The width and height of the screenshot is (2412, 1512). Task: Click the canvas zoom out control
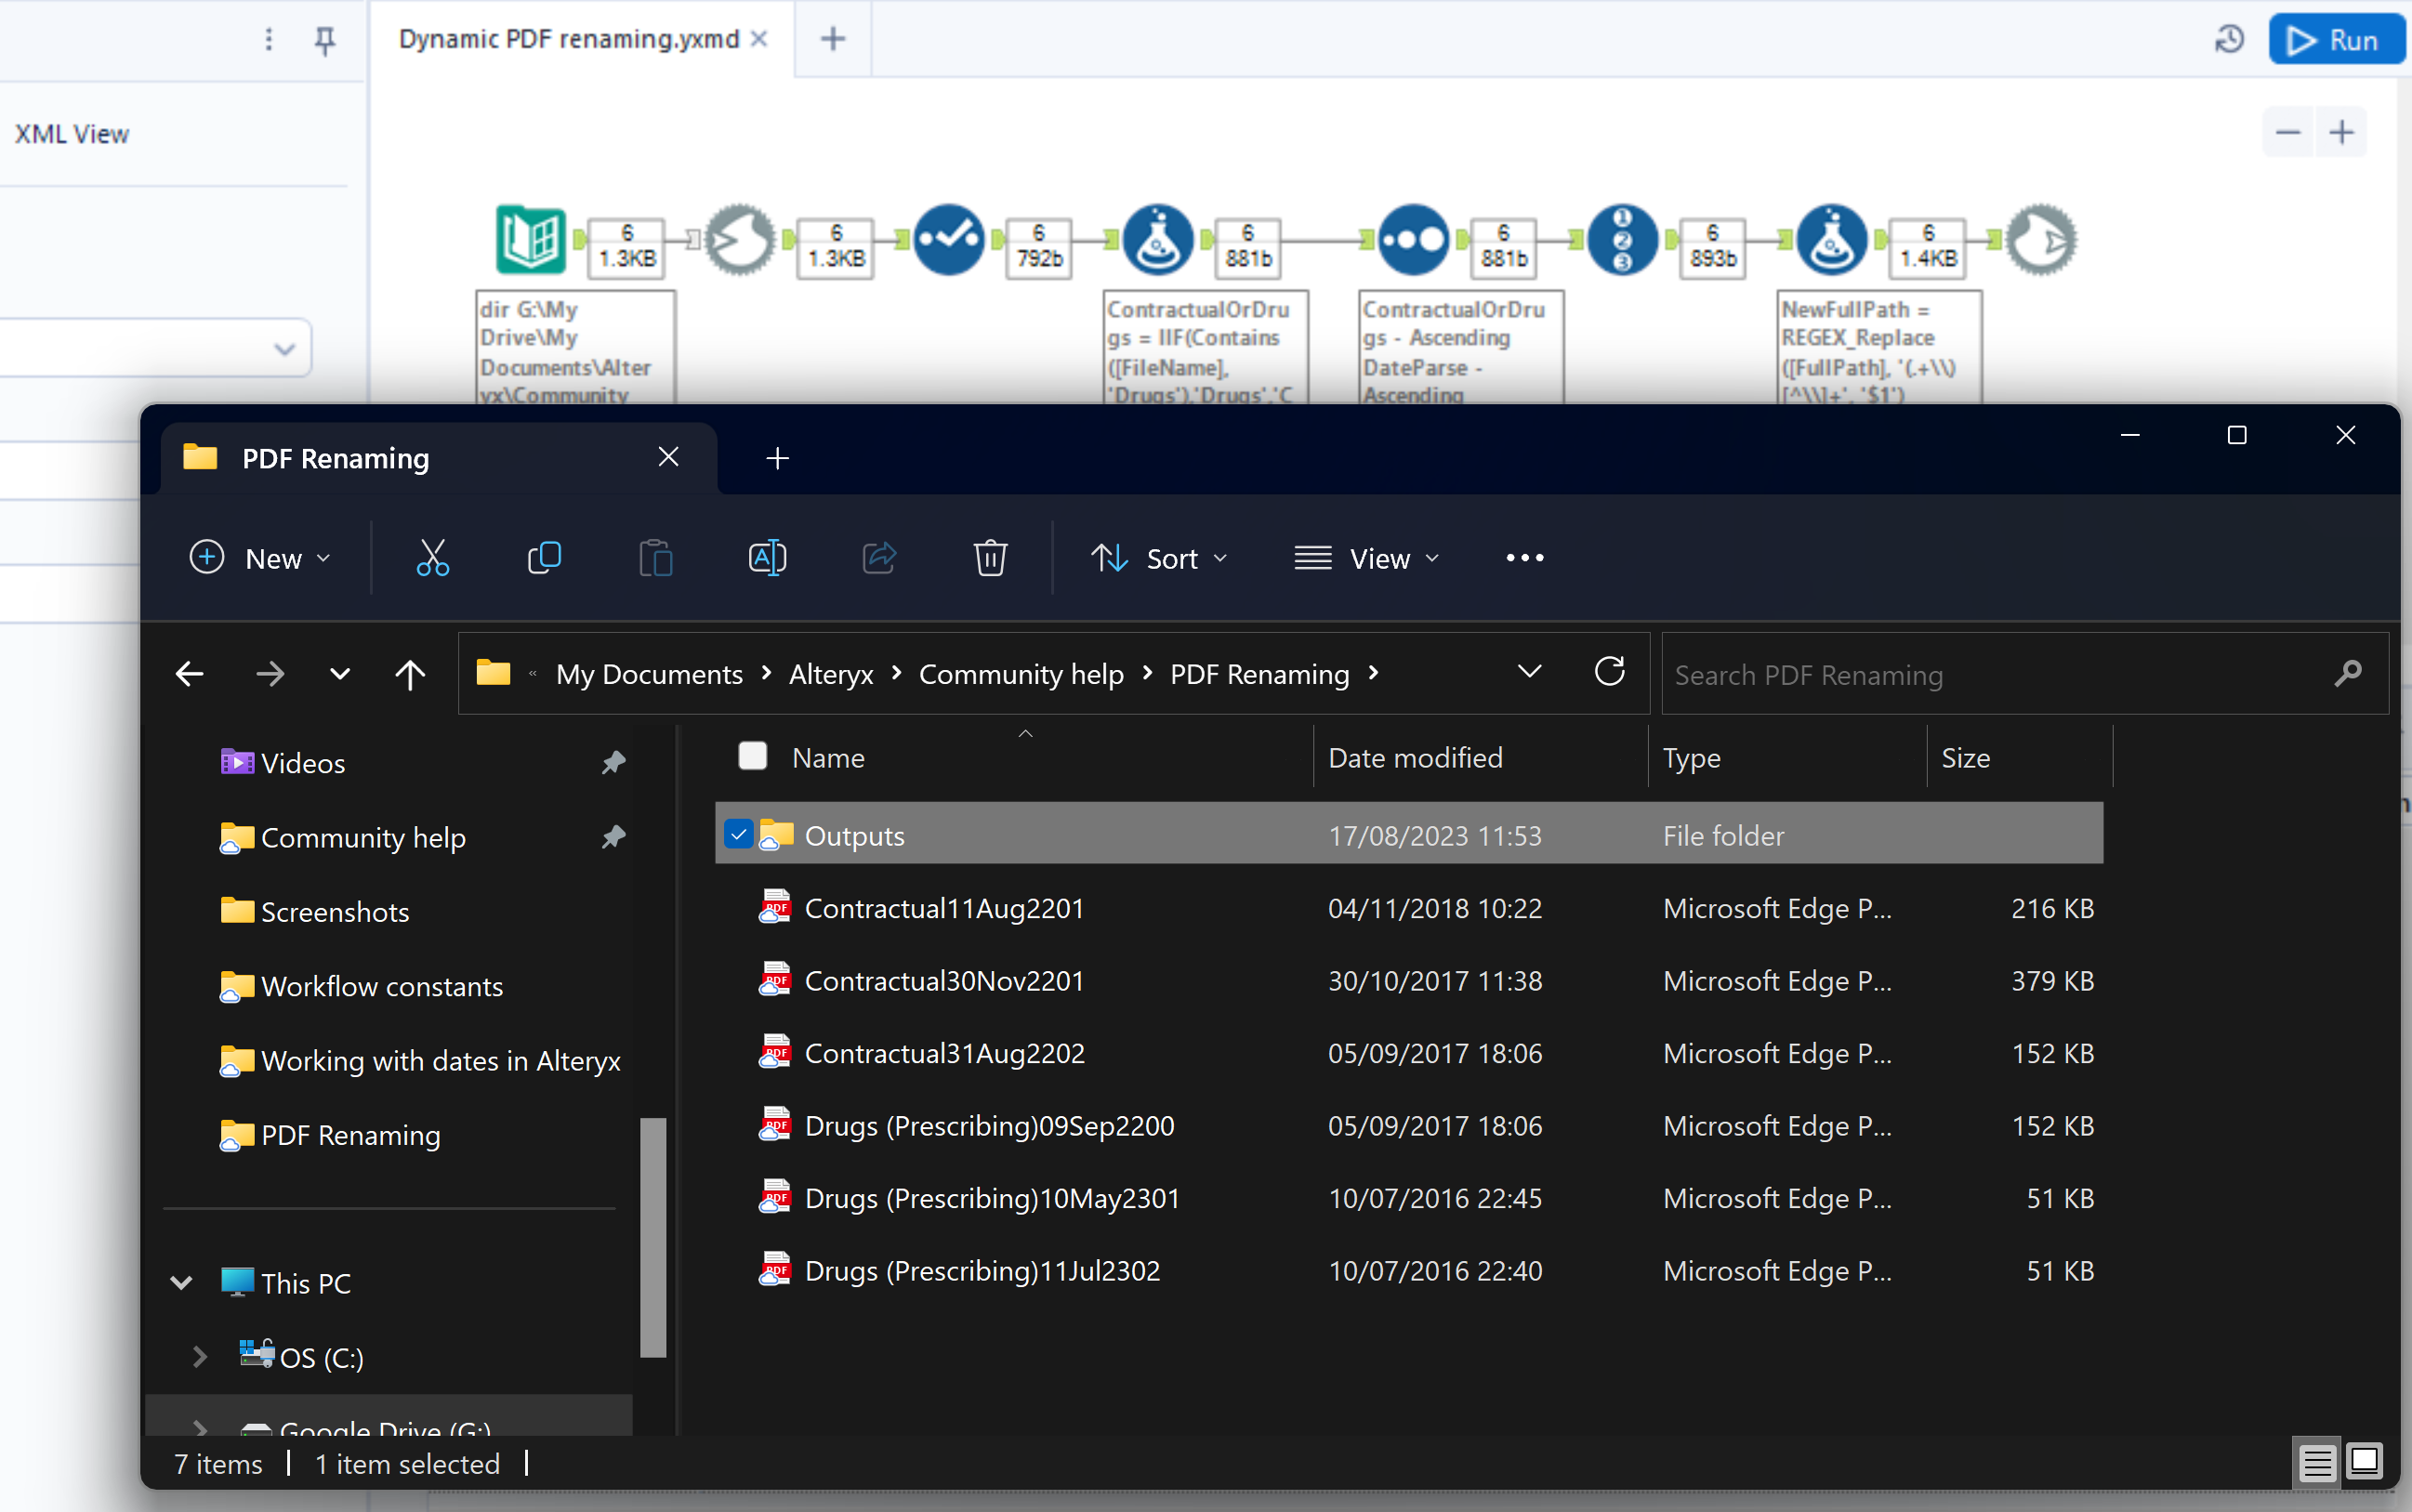2288,131
